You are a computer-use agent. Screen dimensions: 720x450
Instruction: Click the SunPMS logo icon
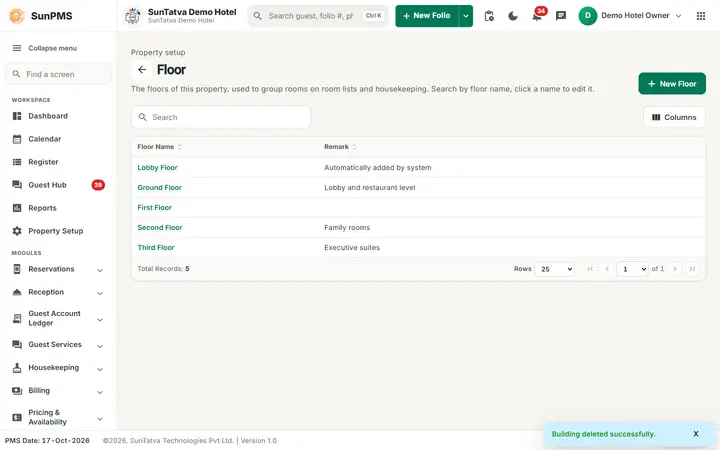point(17,16)
